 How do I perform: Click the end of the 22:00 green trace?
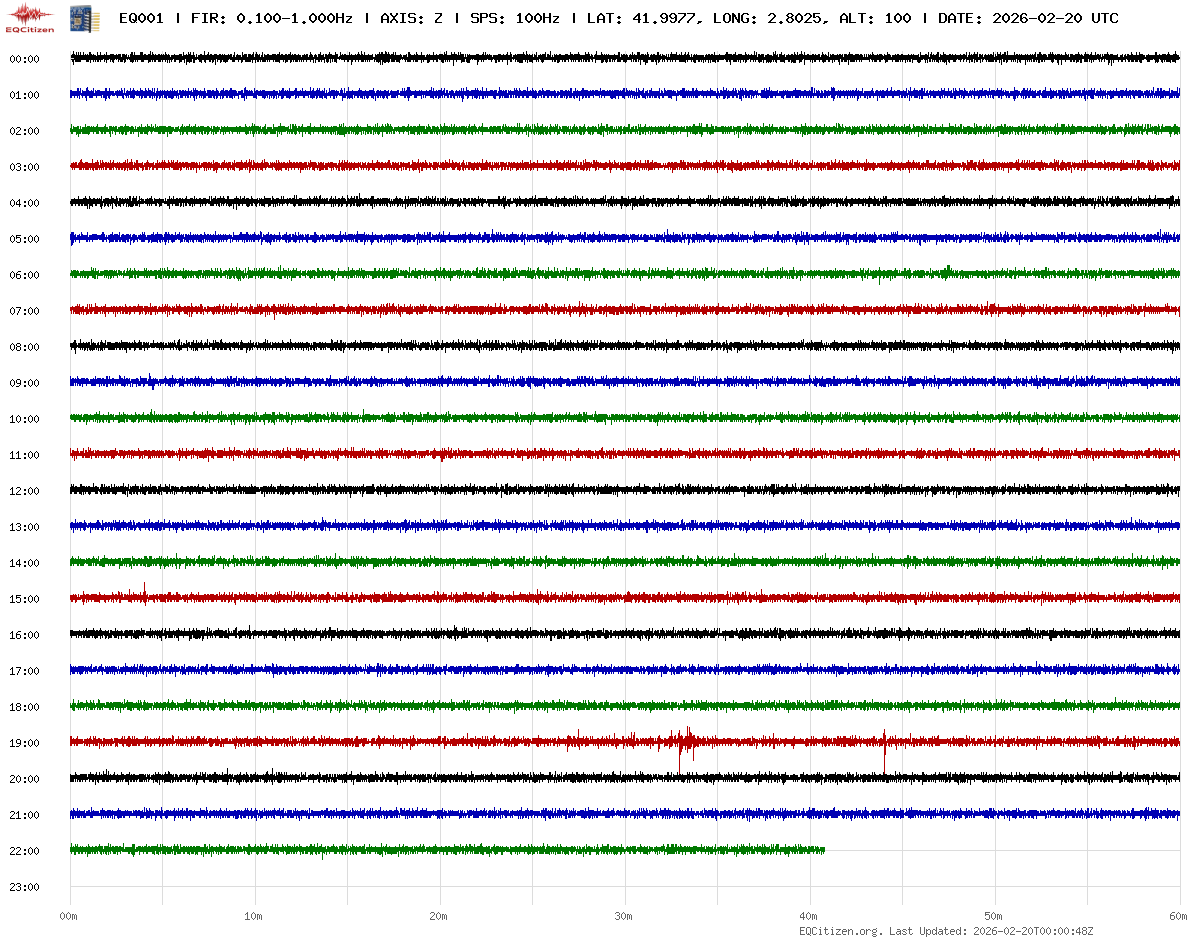(x=823, y=850)
